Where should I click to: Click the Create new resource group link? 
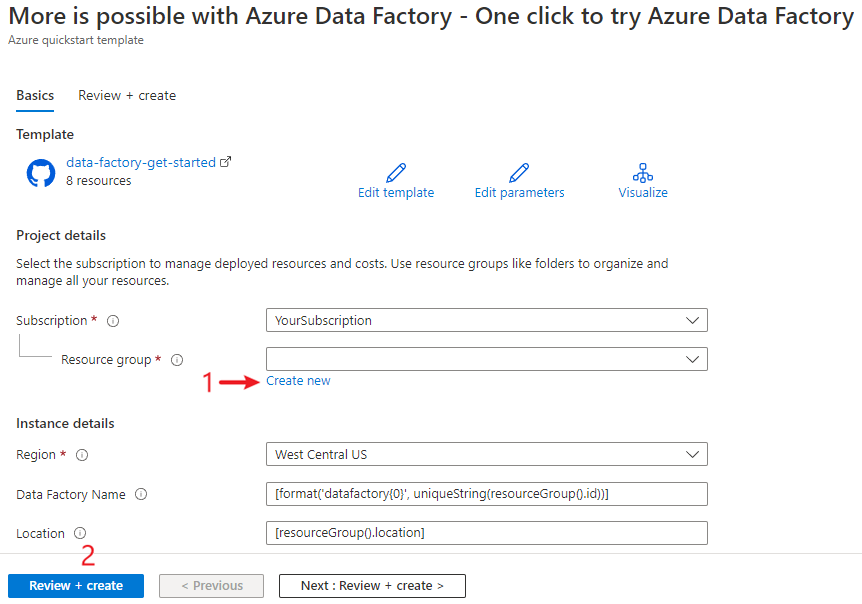(298, 381)
